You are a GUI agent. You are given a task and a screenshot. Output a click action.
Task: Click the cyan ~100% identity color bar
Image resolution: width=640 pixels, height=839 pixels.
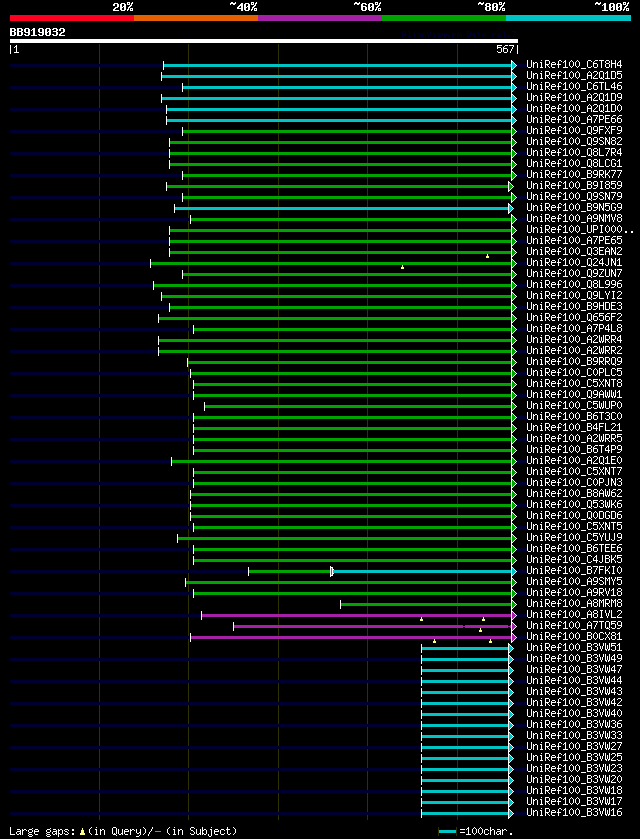click(x=568, y=18)
